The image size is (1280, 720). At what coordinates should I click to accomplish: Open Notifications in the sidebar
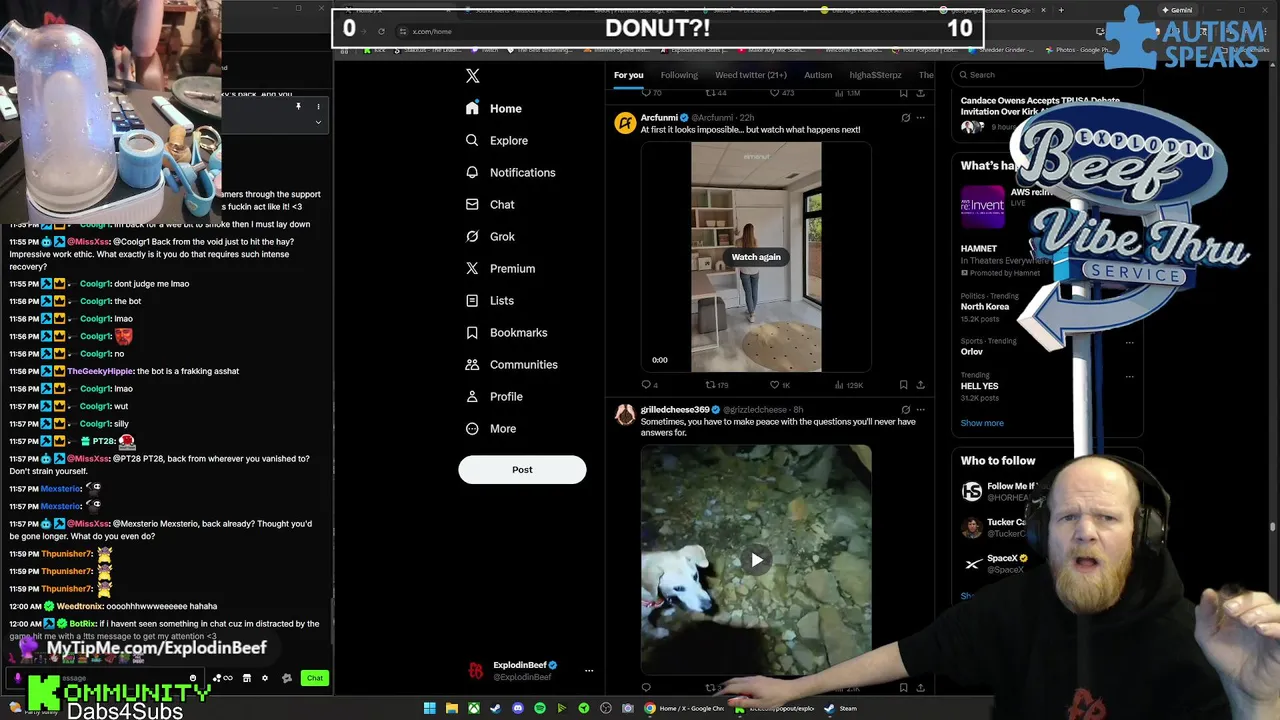click(x=510, y=172)
